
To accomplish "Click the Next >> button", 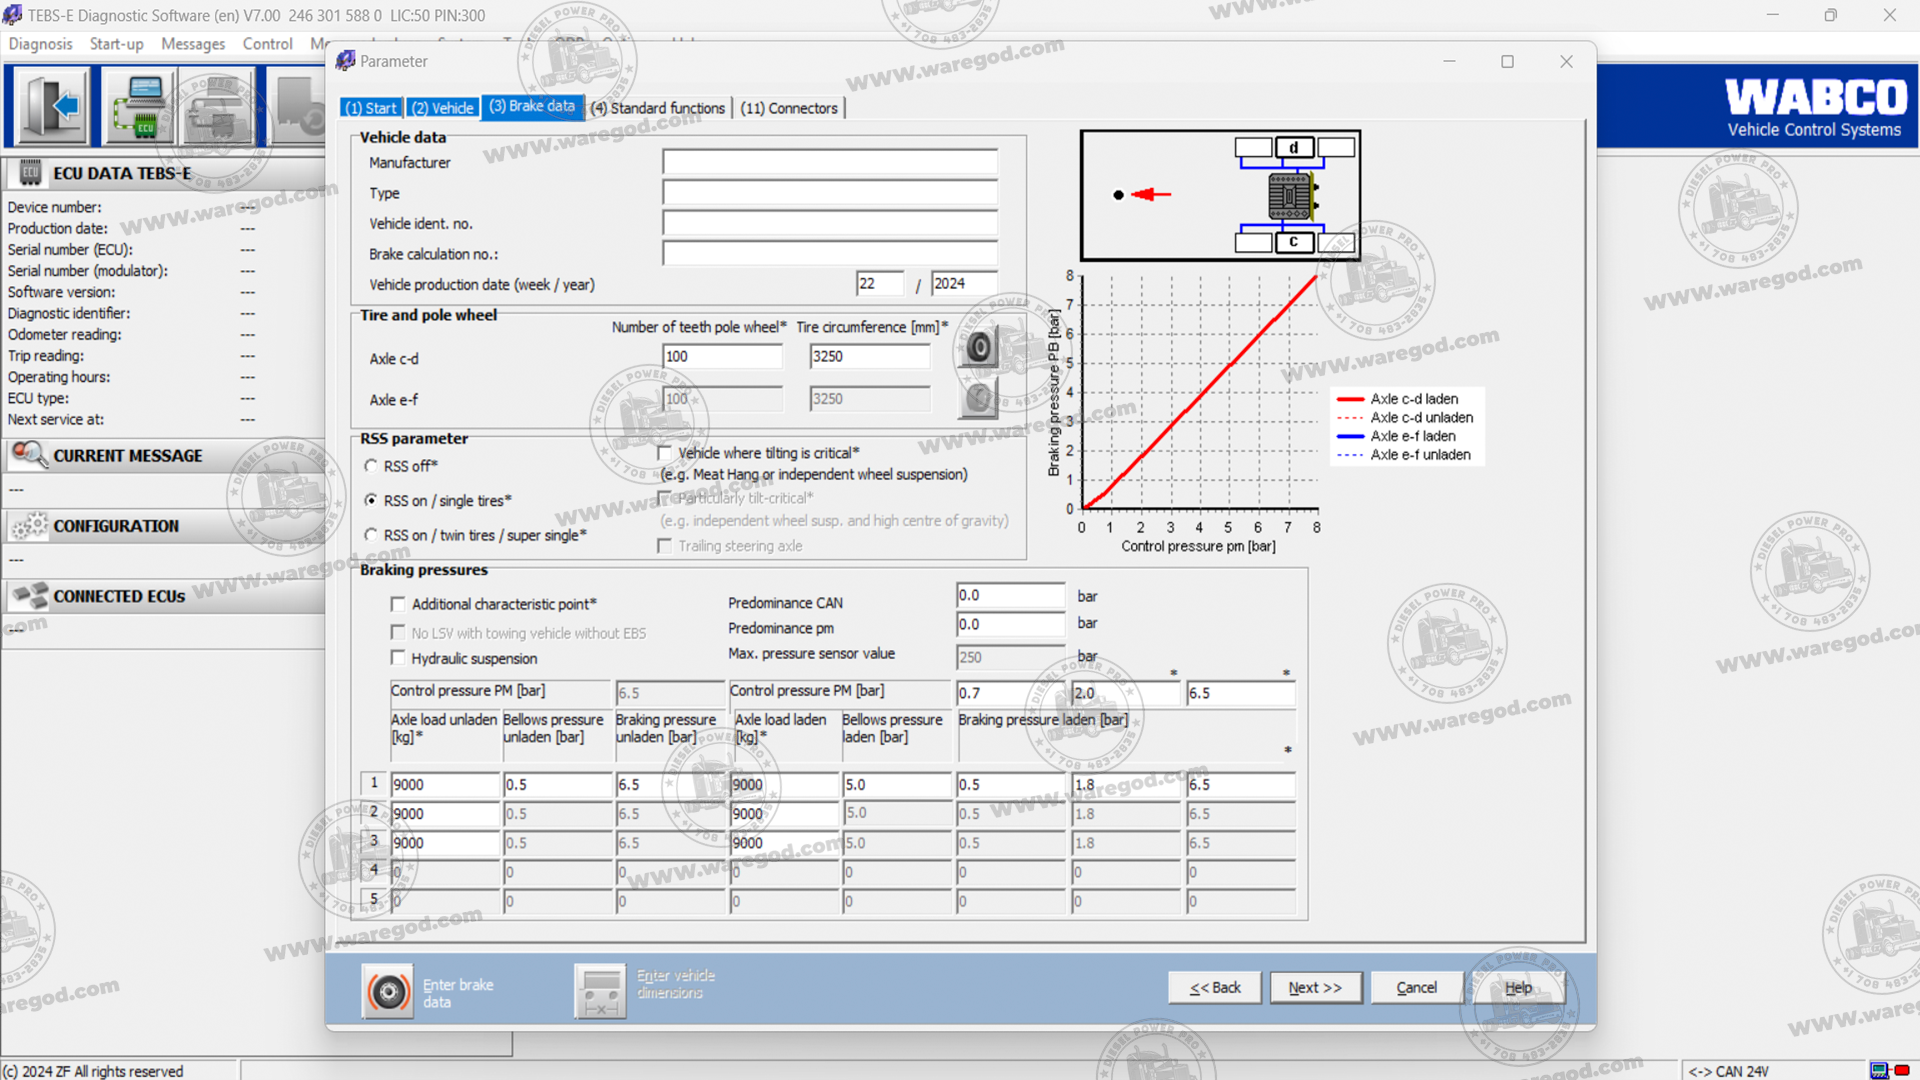I will click(x=1314, y=987).
